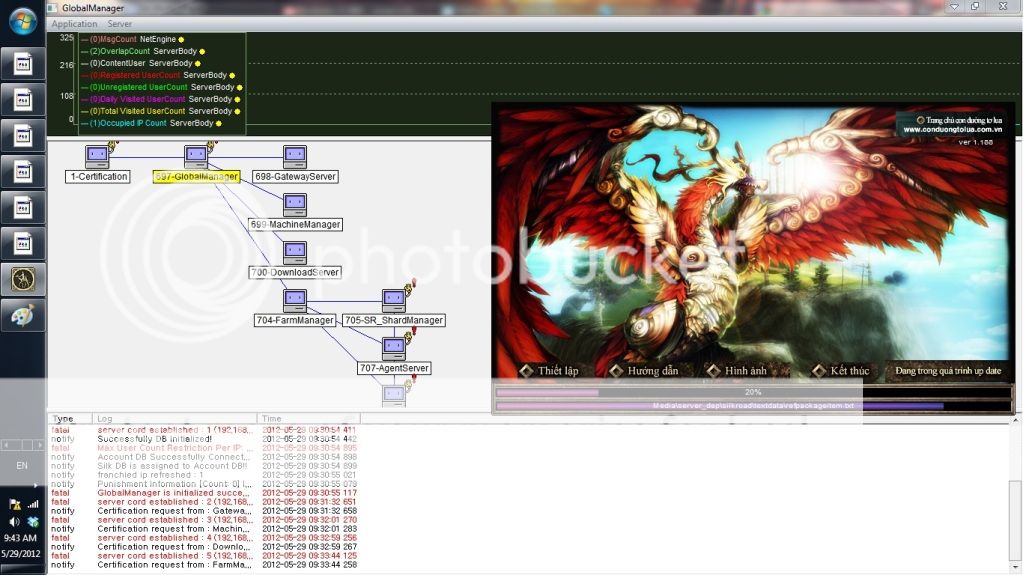Click the 698-GatewayServer computer icon
The image size is (1023, 575).
click(x=294, y=156)
